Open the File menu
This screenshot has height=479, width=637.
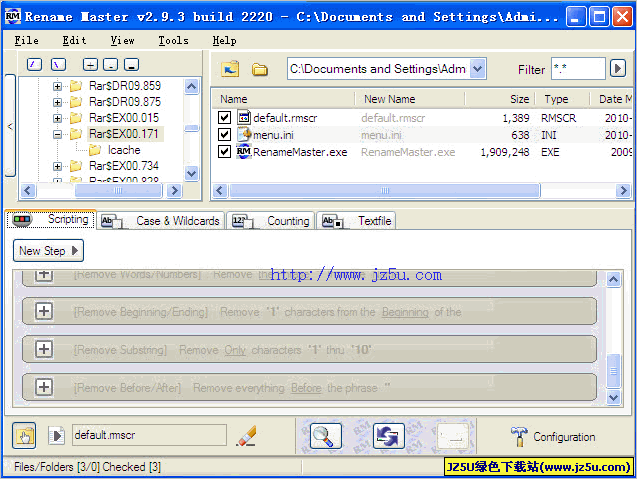26,40
